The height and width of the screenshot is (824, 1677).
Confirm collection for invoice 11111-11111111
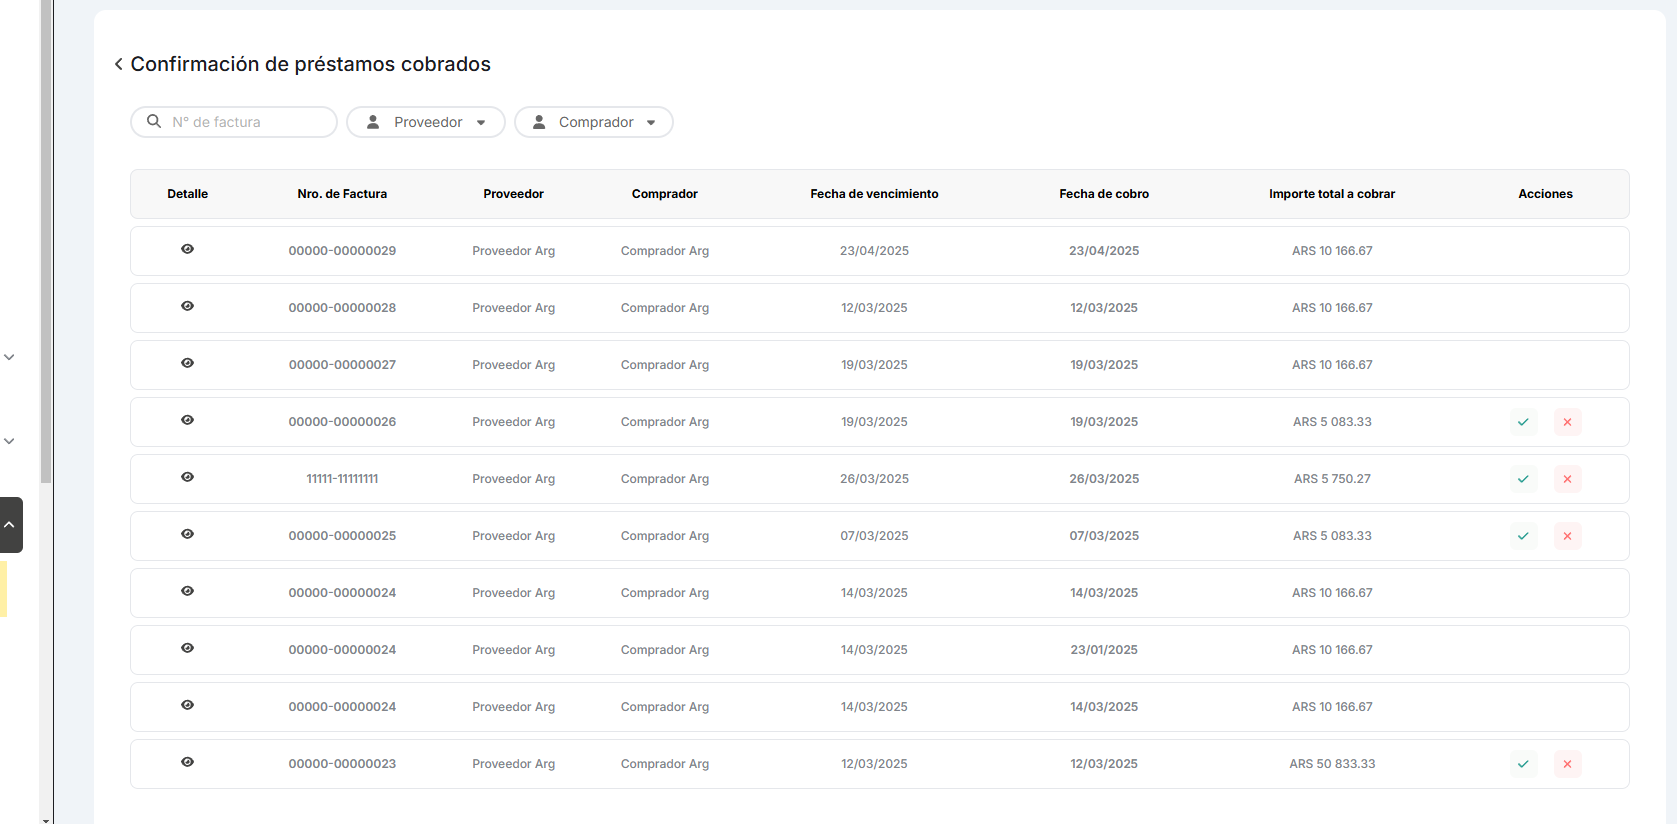pos(1523,479)
